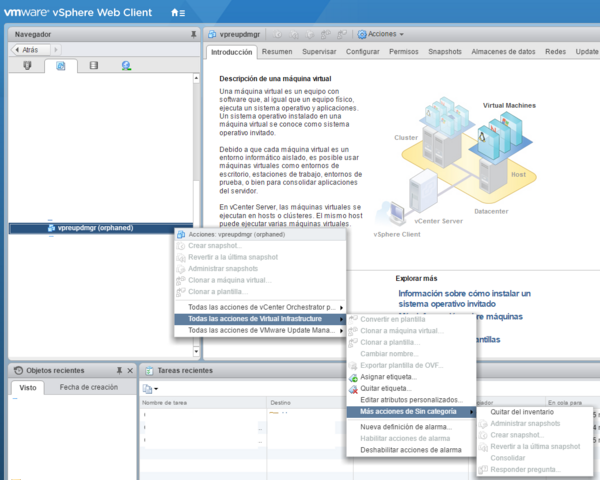
Task: Open the Acciones dropdown in toolbar
Action: 381,34
